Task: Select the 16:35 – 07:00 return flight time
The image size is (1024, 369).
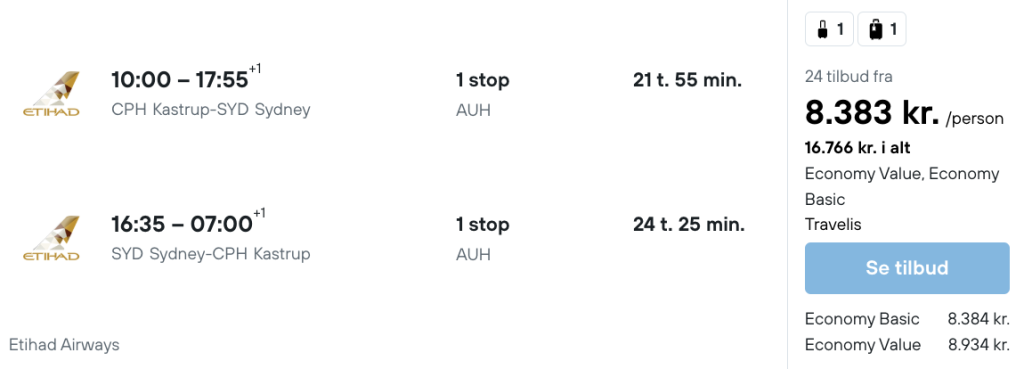Action: [x=188, y=223]
